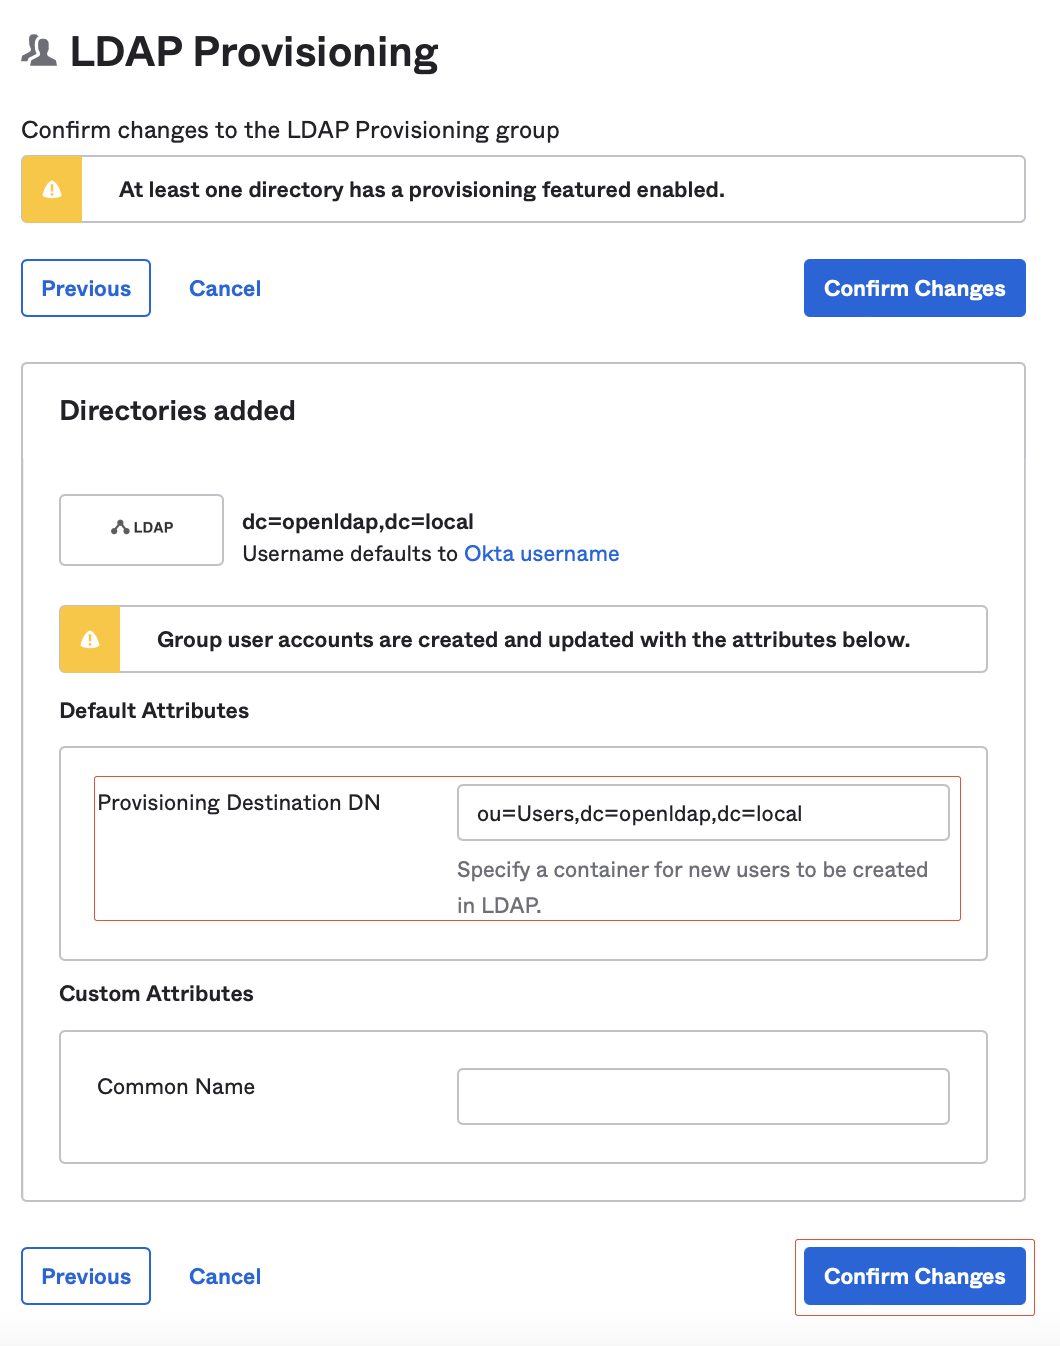Click the LDAP Provisioning page heading
Screen dimensions: 1060x1346
click(254, 52)
